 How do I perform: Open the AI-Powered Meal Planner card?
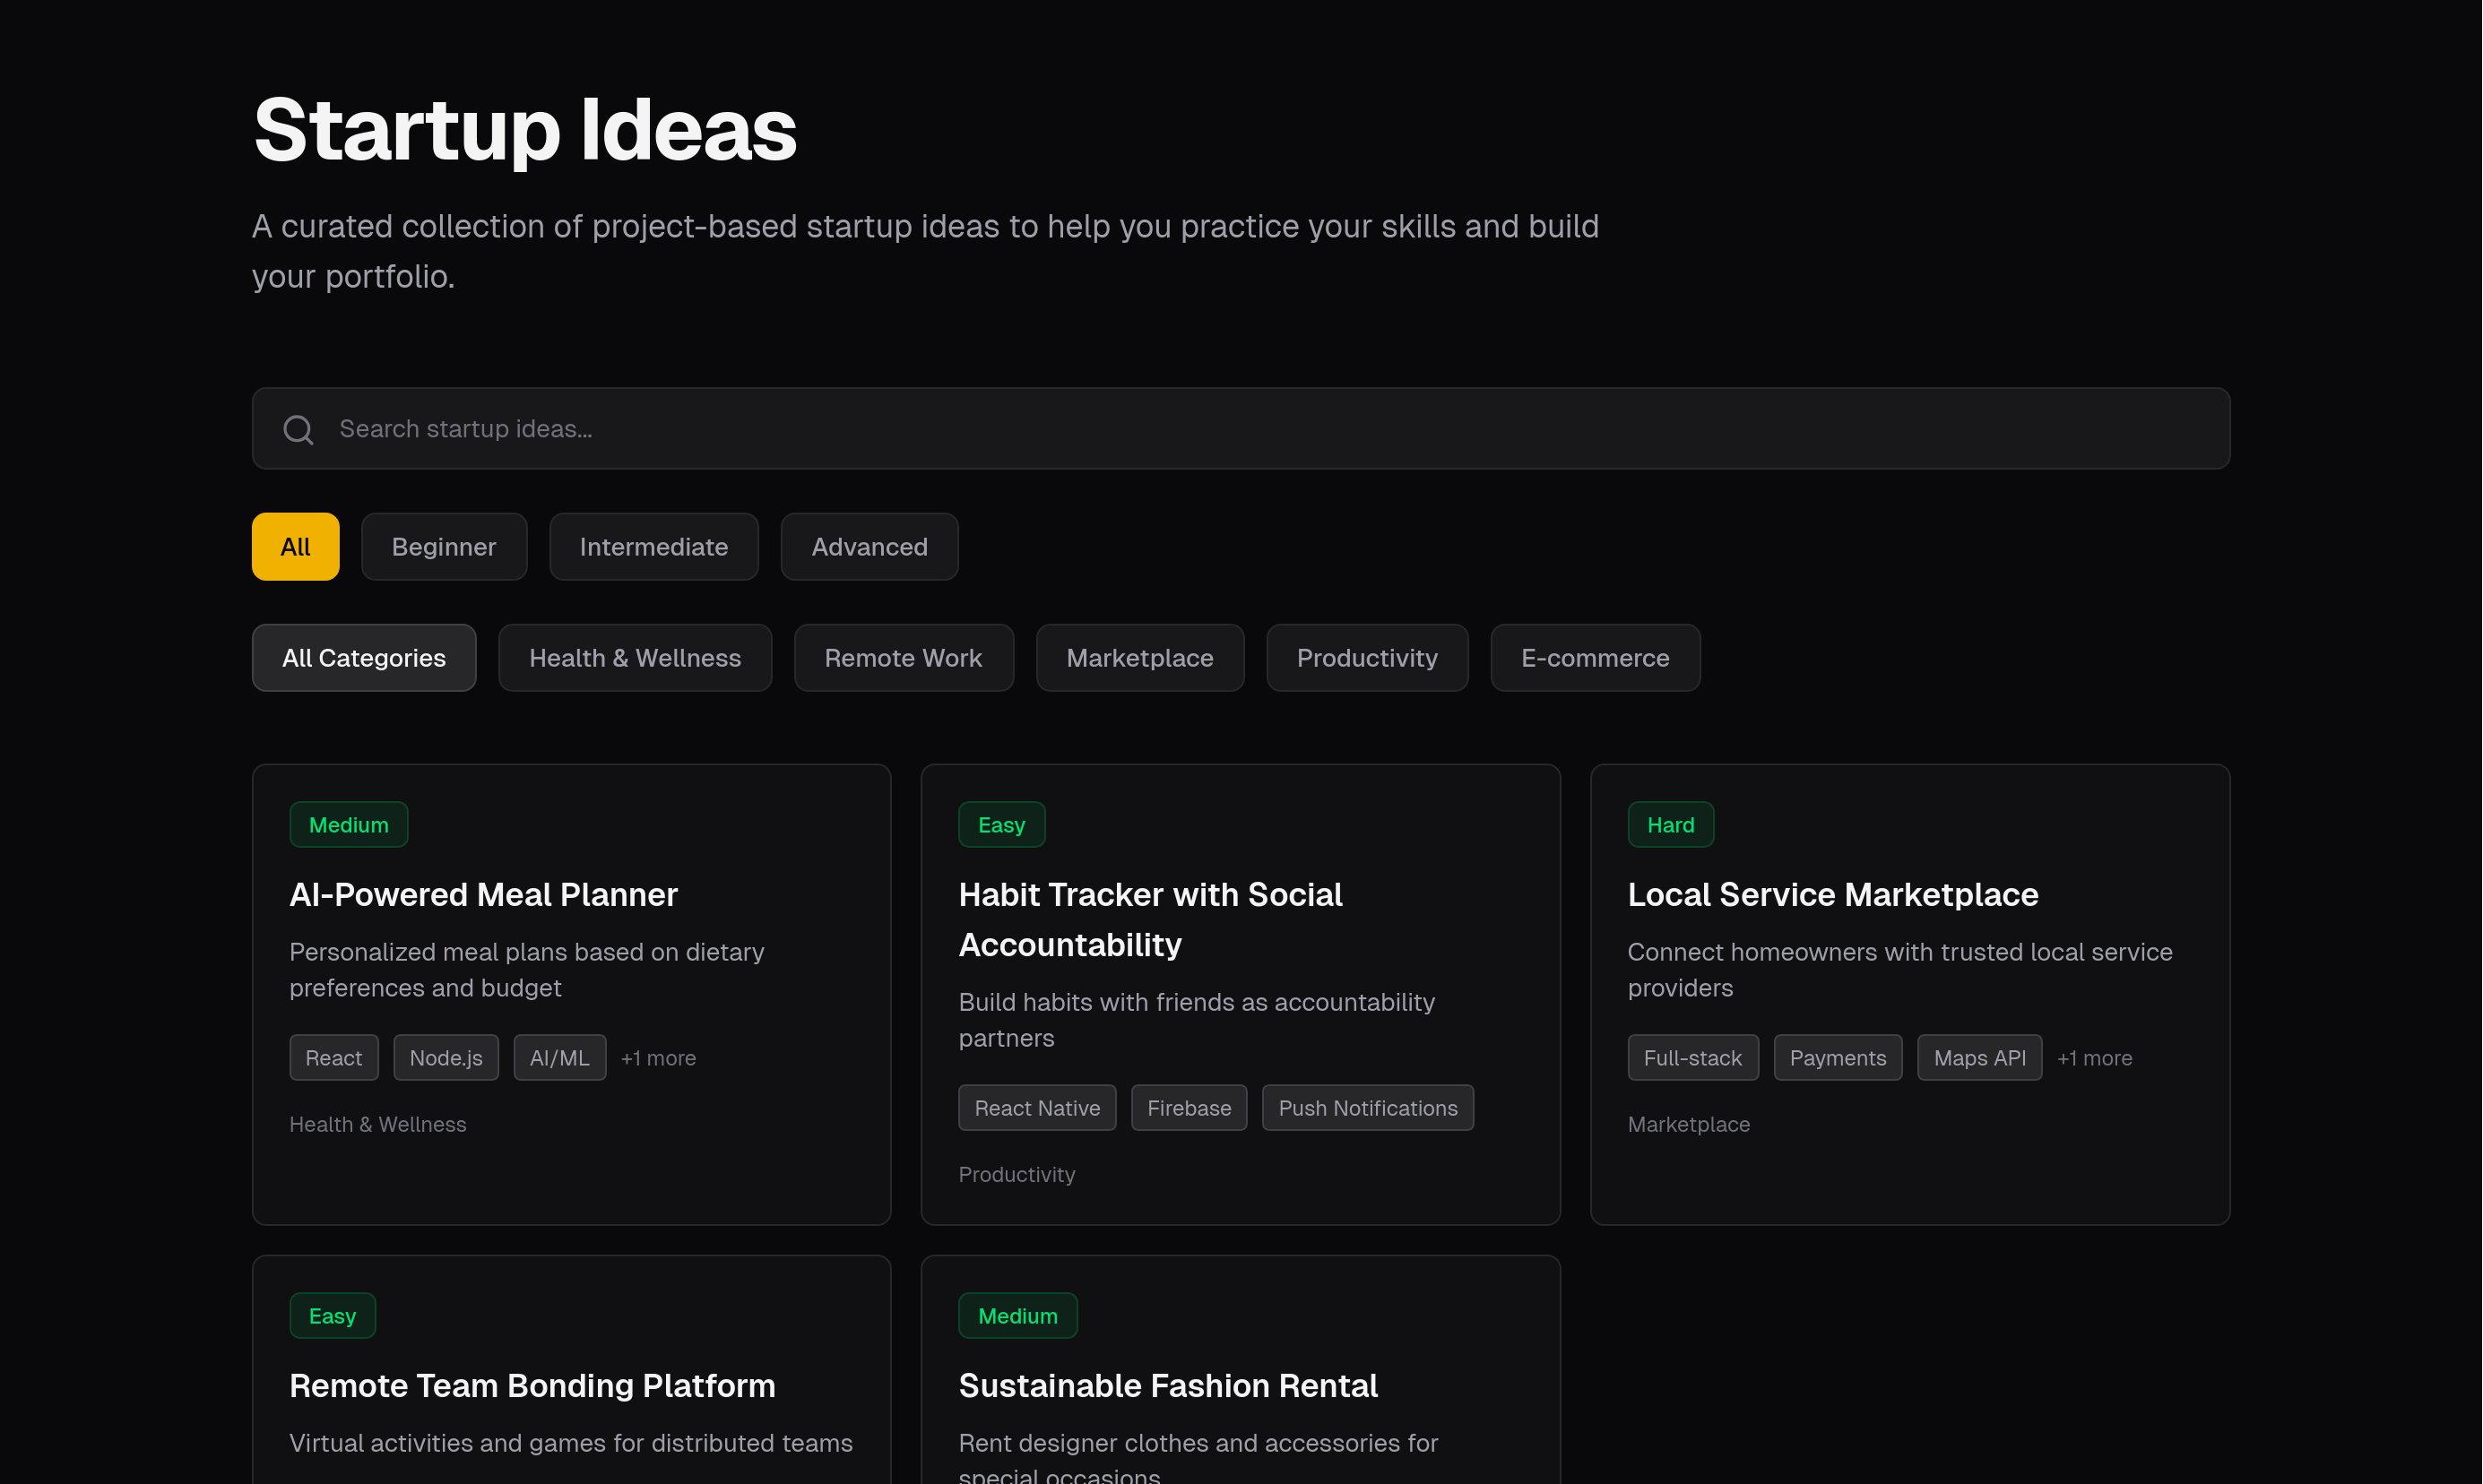click(483, 895)
